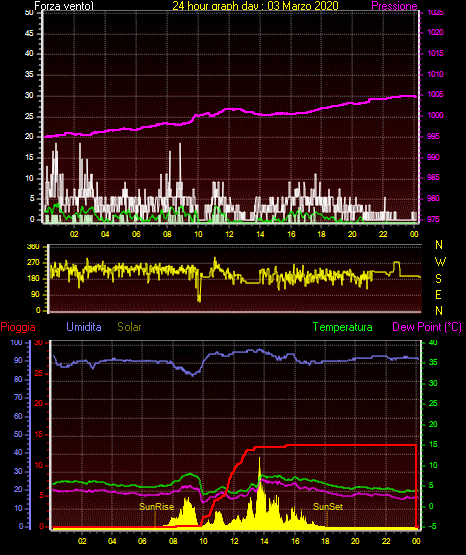Viewport: 466px width, 555px height.
Task: Select the Pioggia legend label
Action: click(18, 327)
